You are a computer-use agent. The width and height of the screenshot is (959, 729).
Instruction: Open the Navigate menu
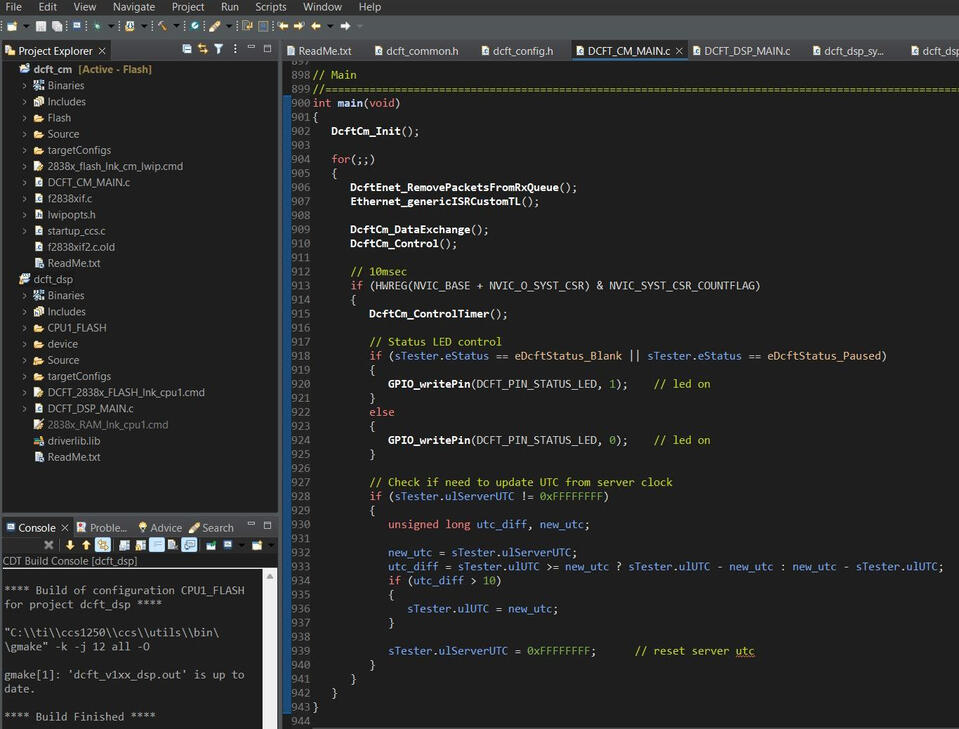point(134,7)
